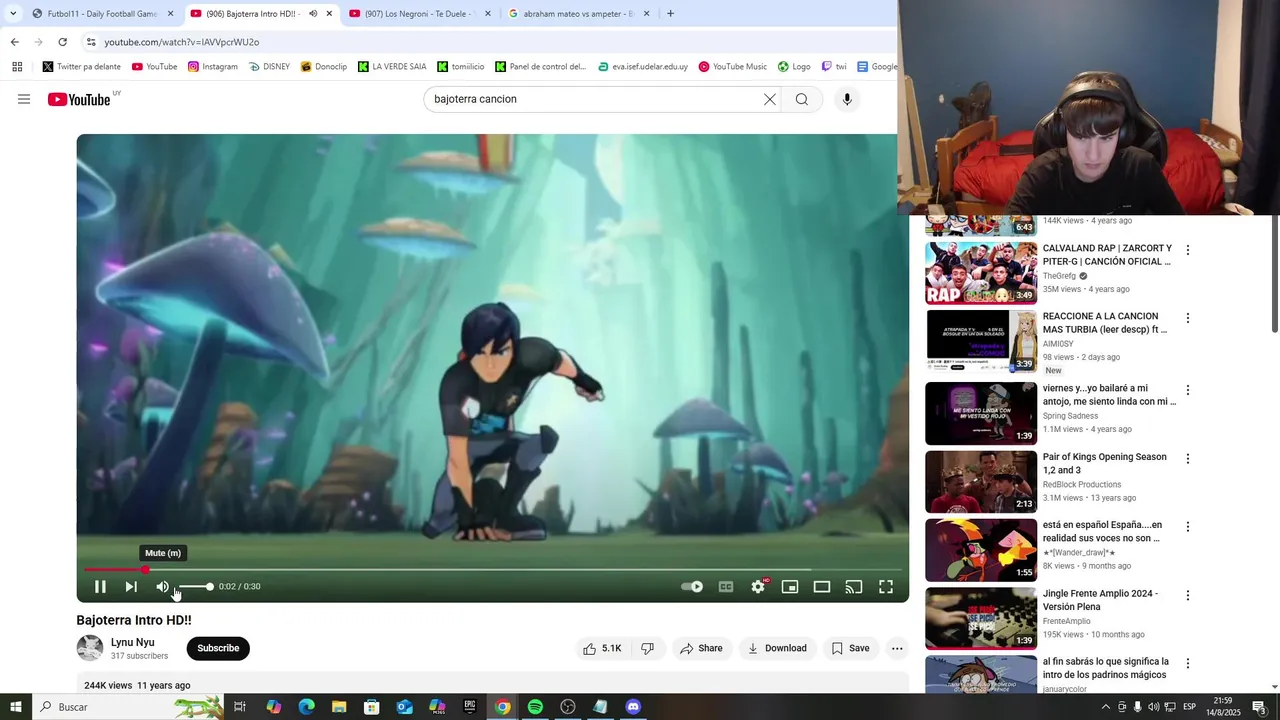Image resolution: width=1280 pixels, height=720 pixels.
Task: Toggle the autoplay switch
Action: click(x=692, y=587)
